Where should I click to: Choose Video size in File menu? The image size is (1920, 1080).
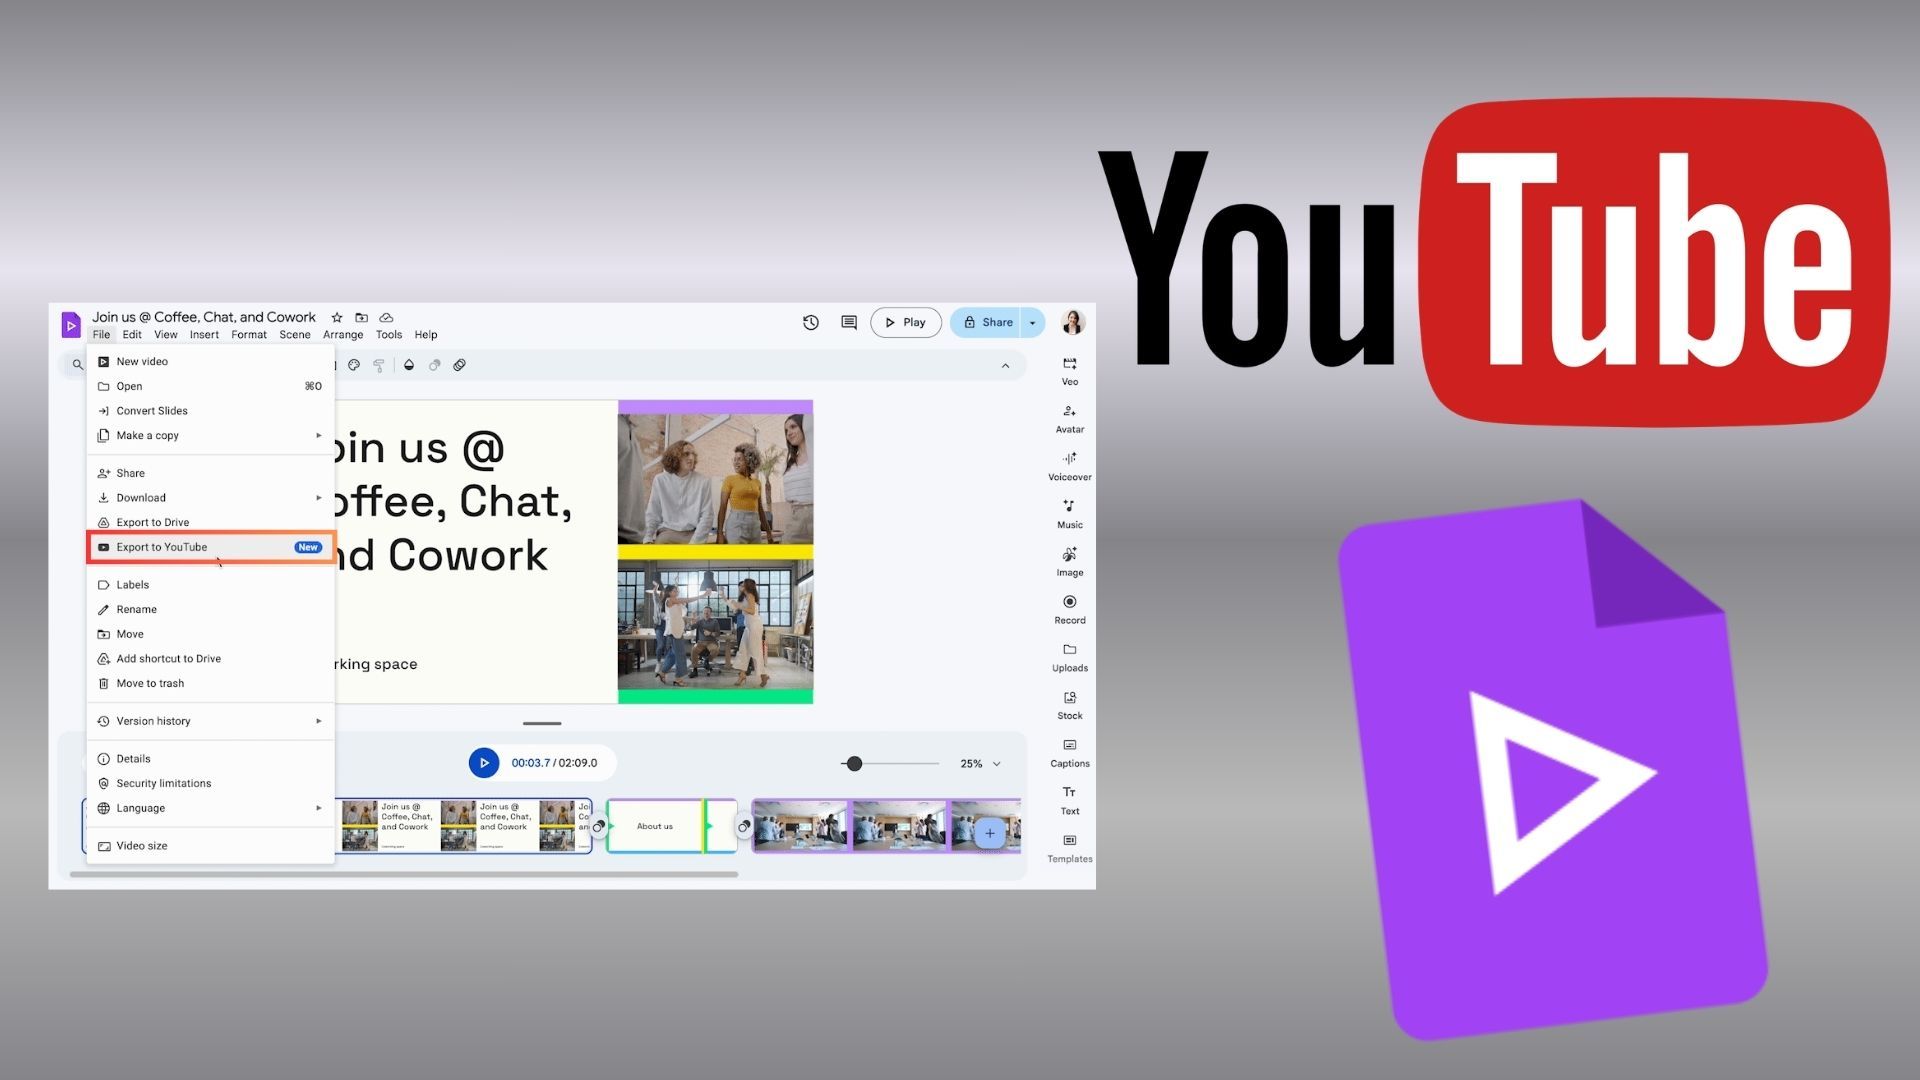(x=211, y=846)
